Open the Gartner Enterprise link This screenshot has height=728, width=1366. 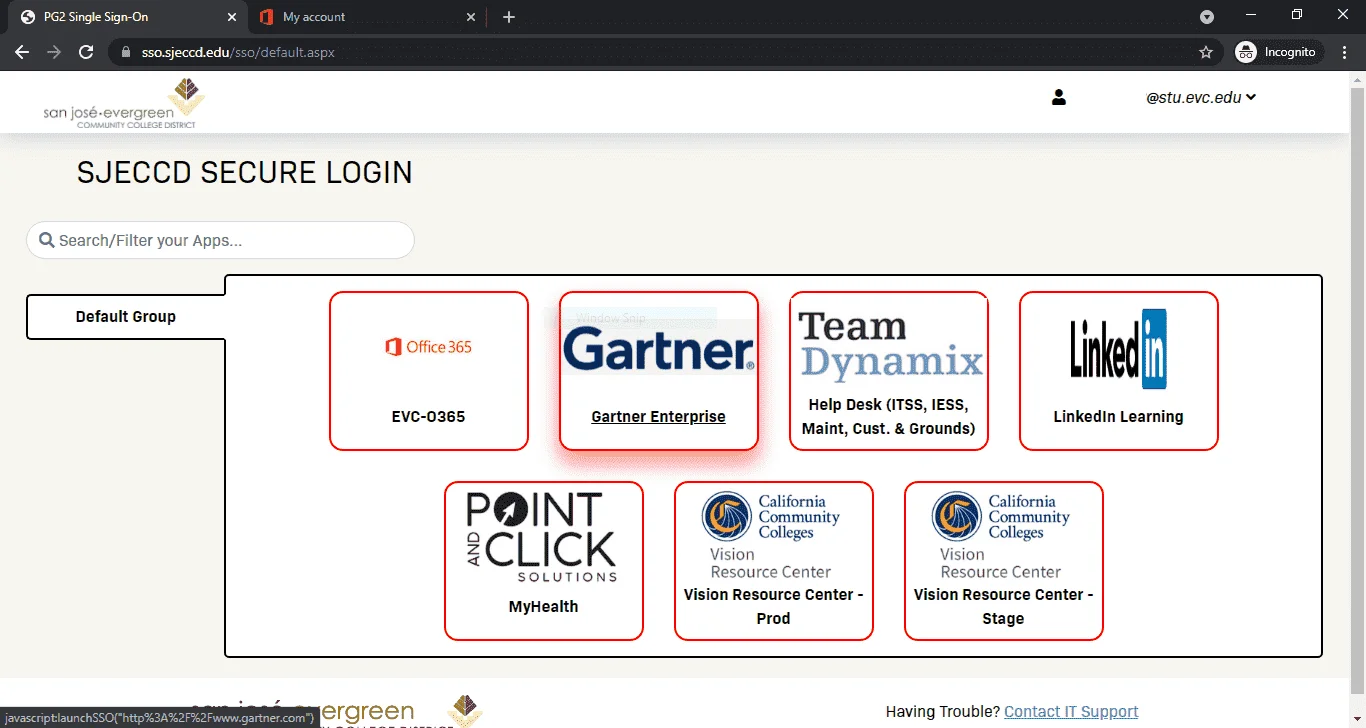658,416
